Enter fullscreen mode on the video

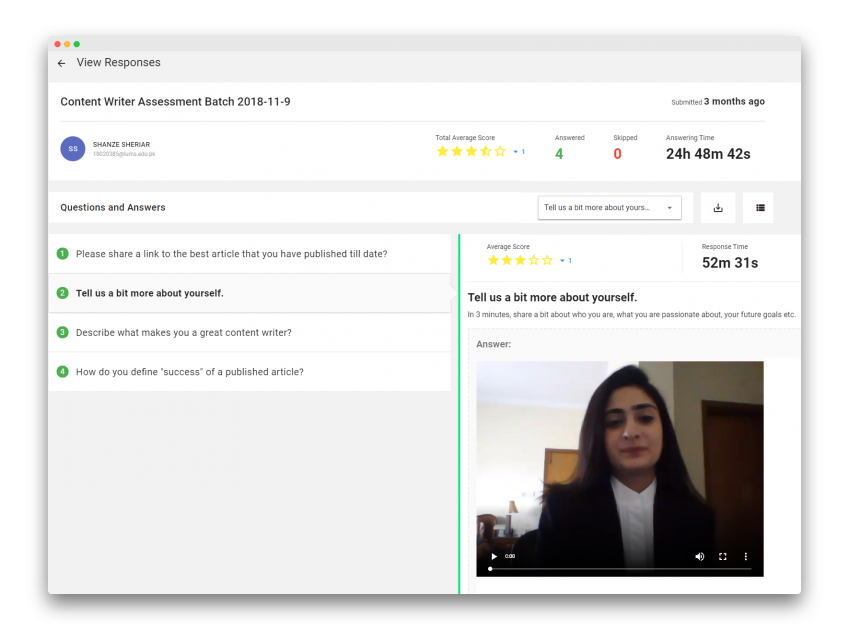pyautogui.click(x=722, y=556)
